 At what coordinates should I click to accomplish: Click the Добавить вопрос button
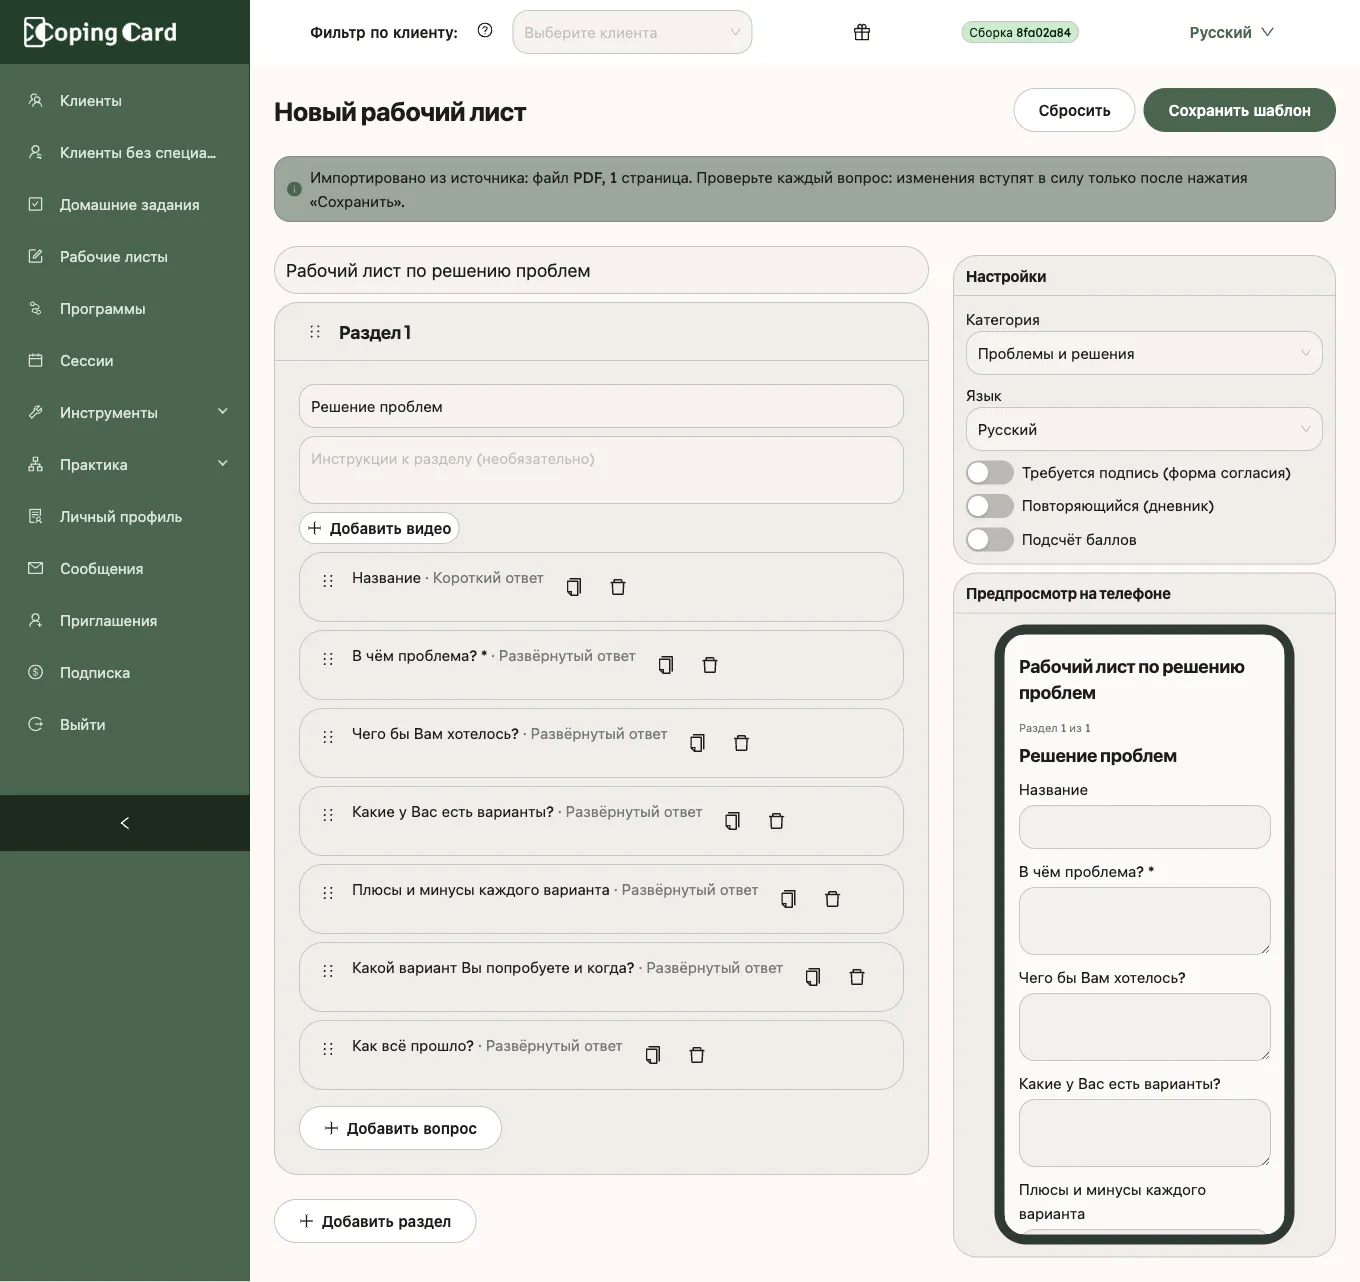click(400, 1128)
